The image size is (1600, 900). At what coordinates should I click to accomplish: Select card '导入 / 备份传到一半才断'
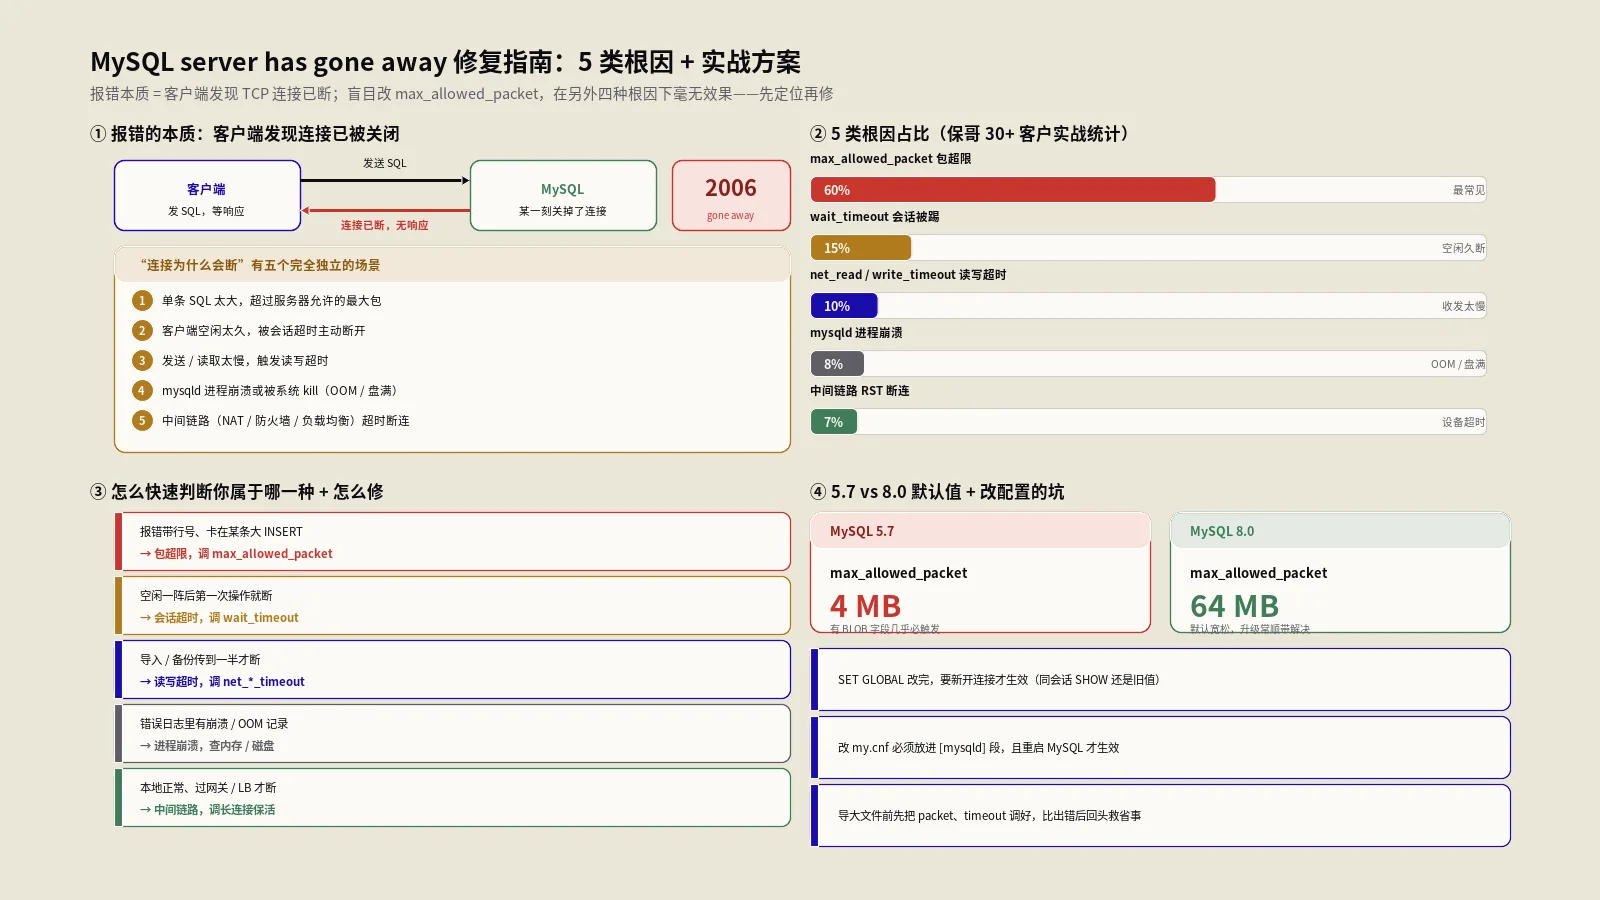(453, 670)
